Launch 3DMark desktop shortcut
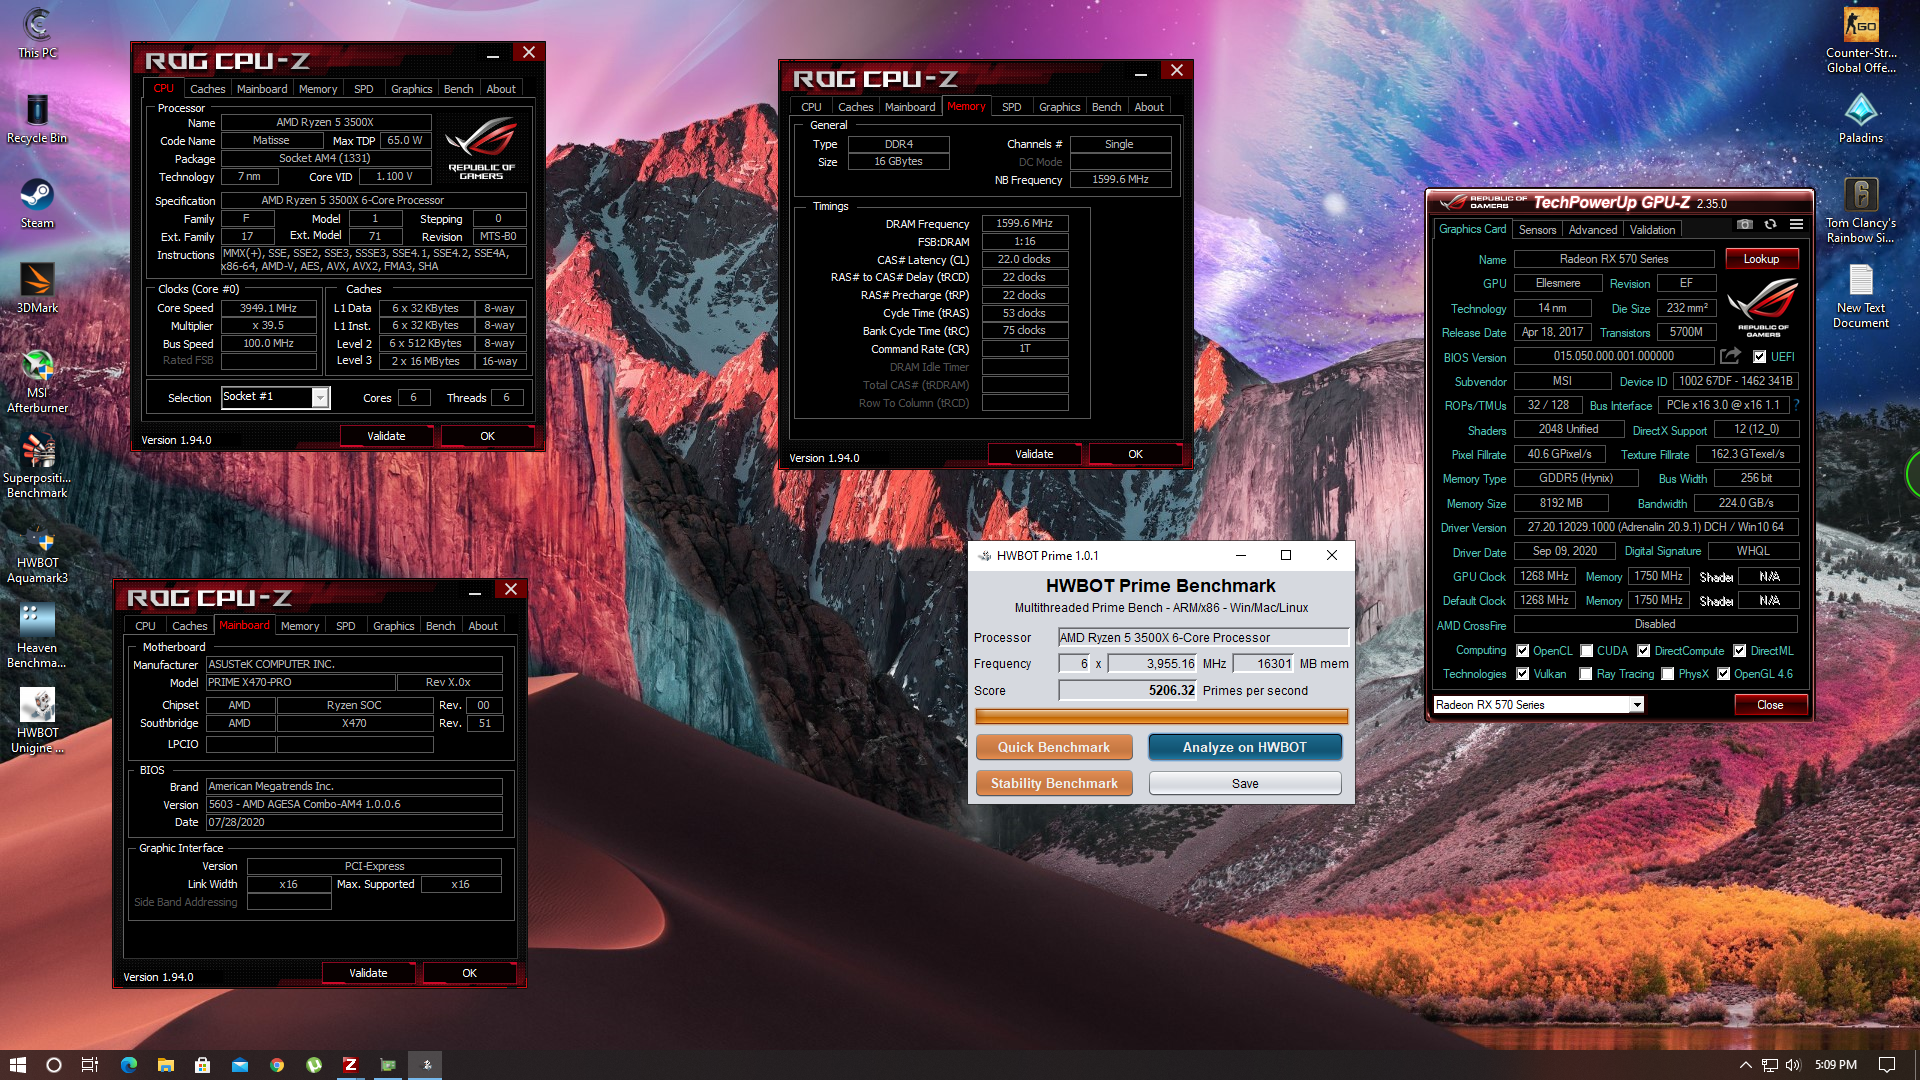Viewport: 1920px width, 1080px height. [x=37, y=288]
